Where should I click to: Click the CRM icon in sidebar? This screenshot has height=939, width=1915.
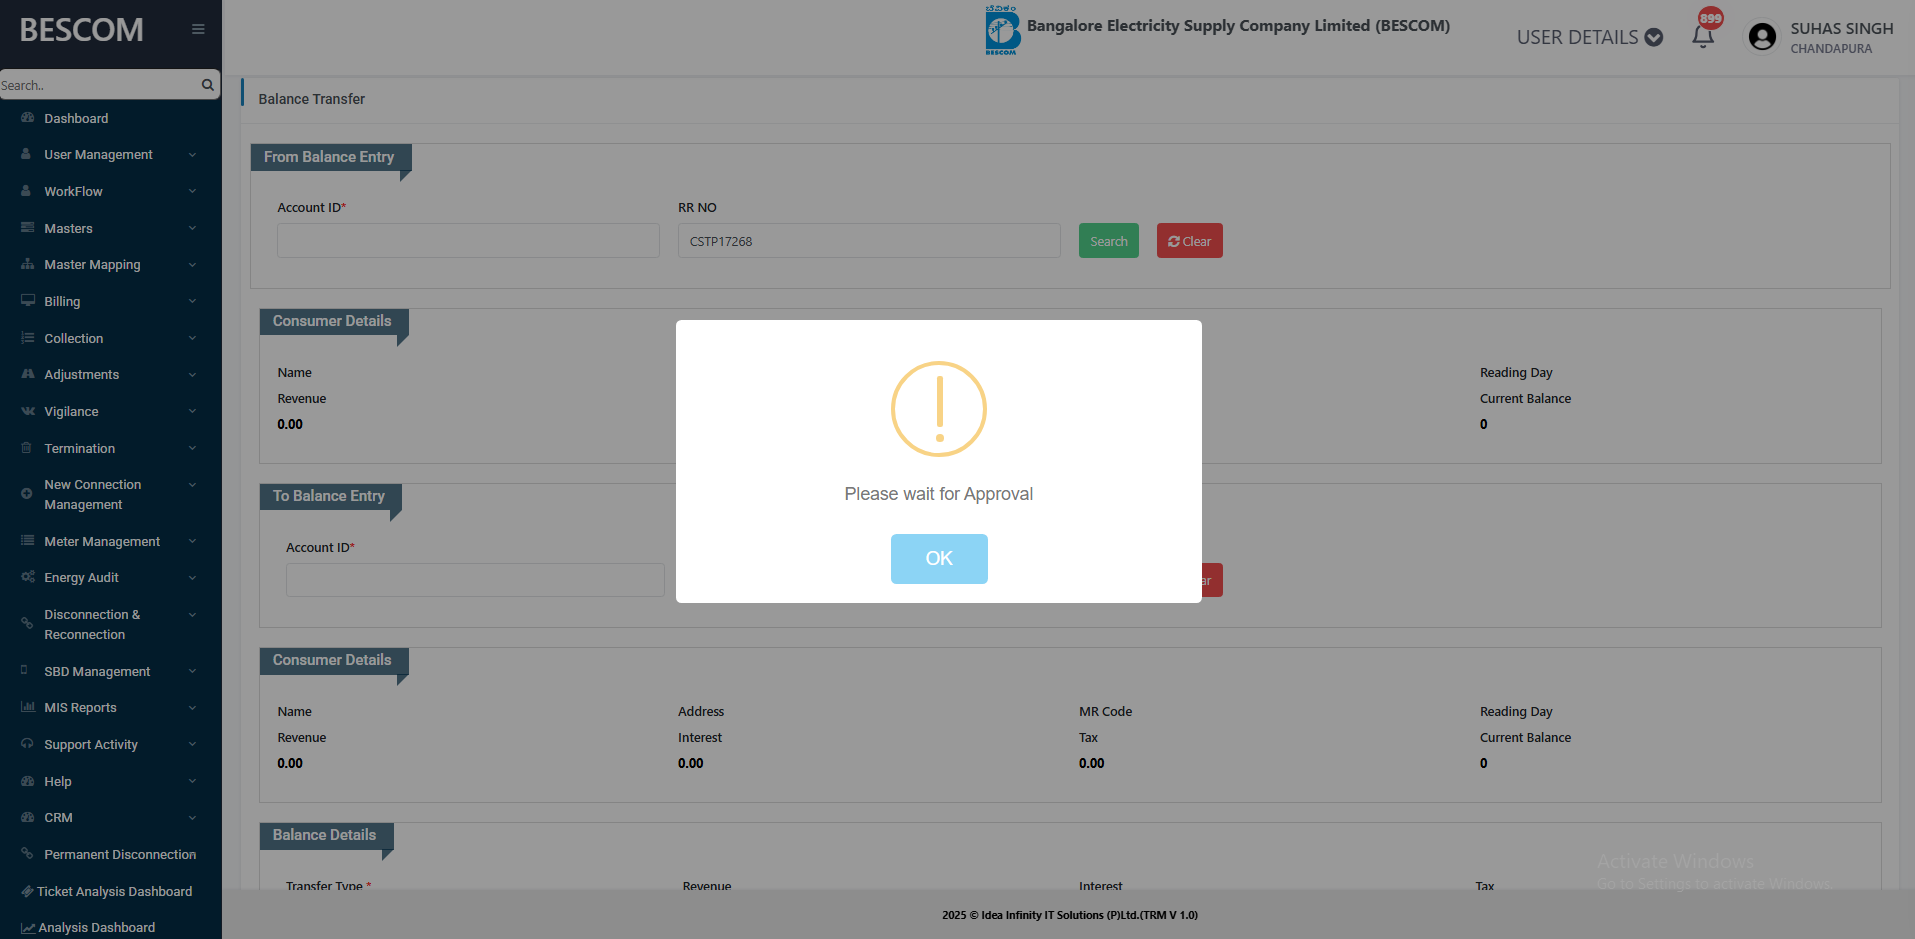pos(27,817)
